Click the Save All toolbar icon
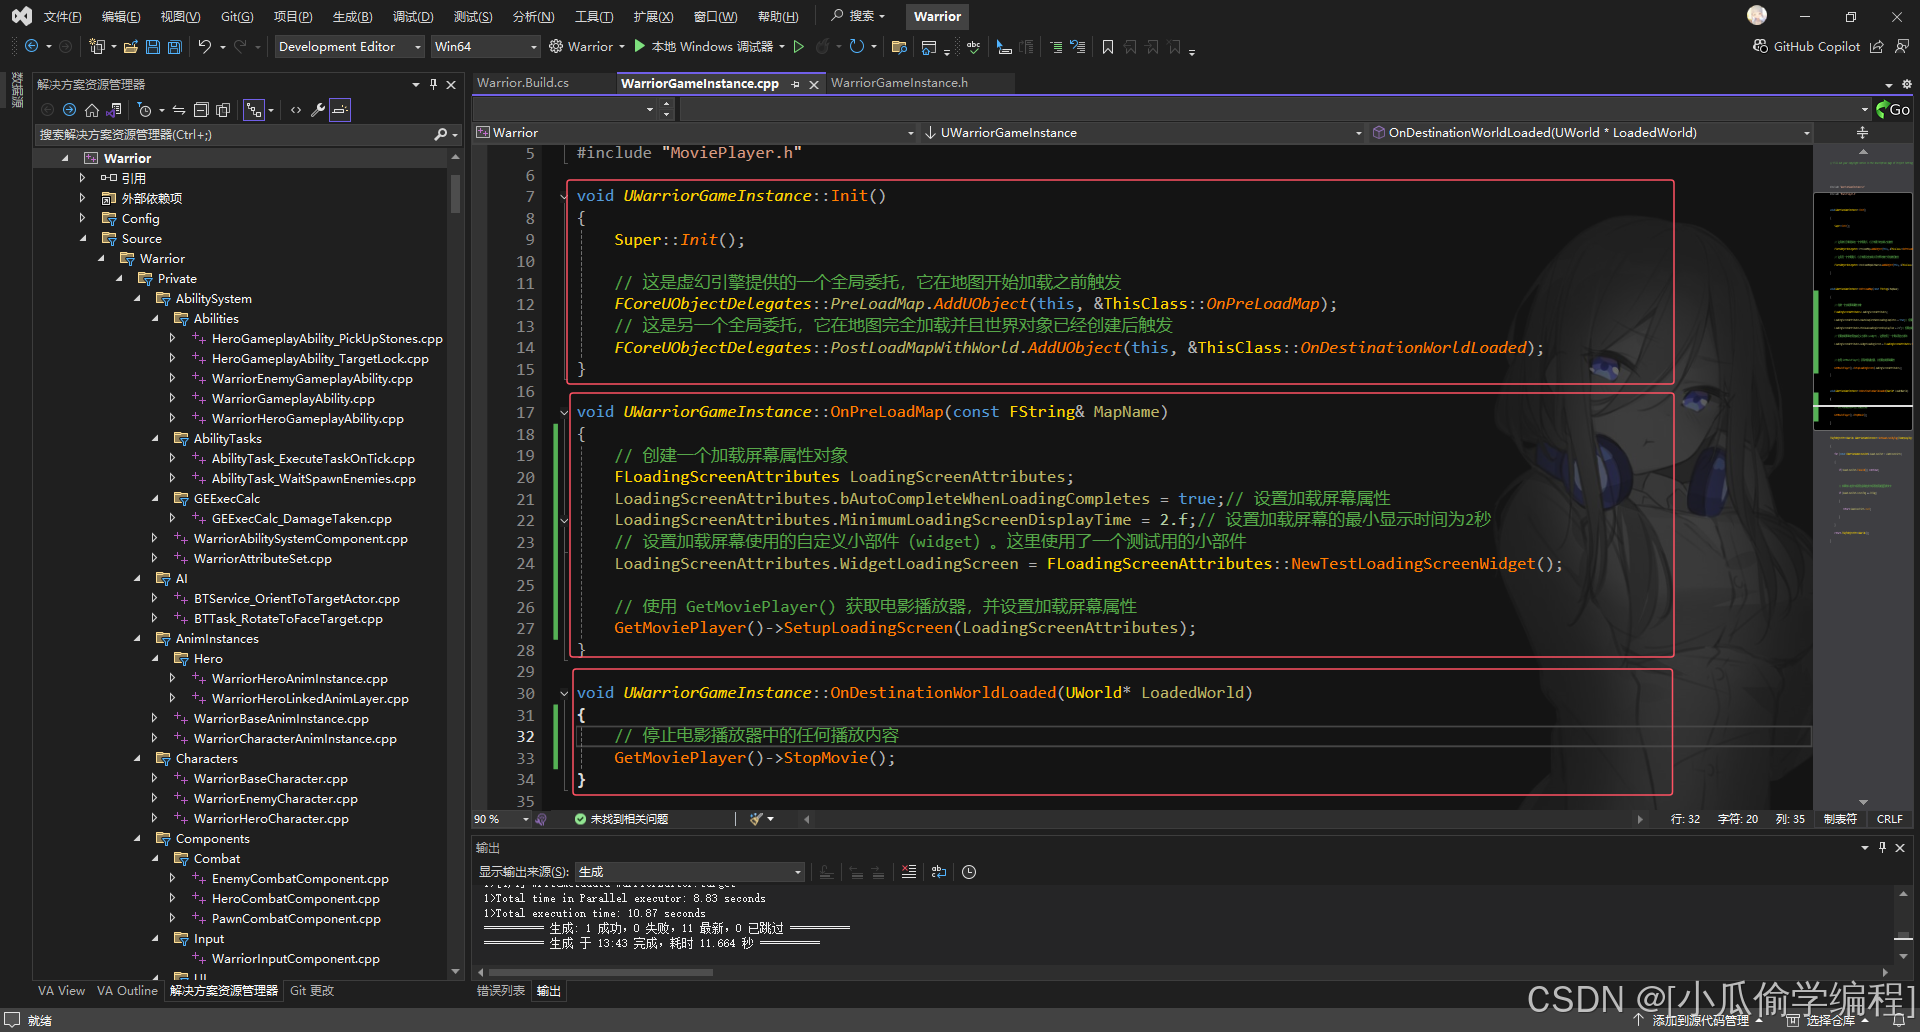The width and height of the screenshot is (1920, 1032). tap(175, 47)
